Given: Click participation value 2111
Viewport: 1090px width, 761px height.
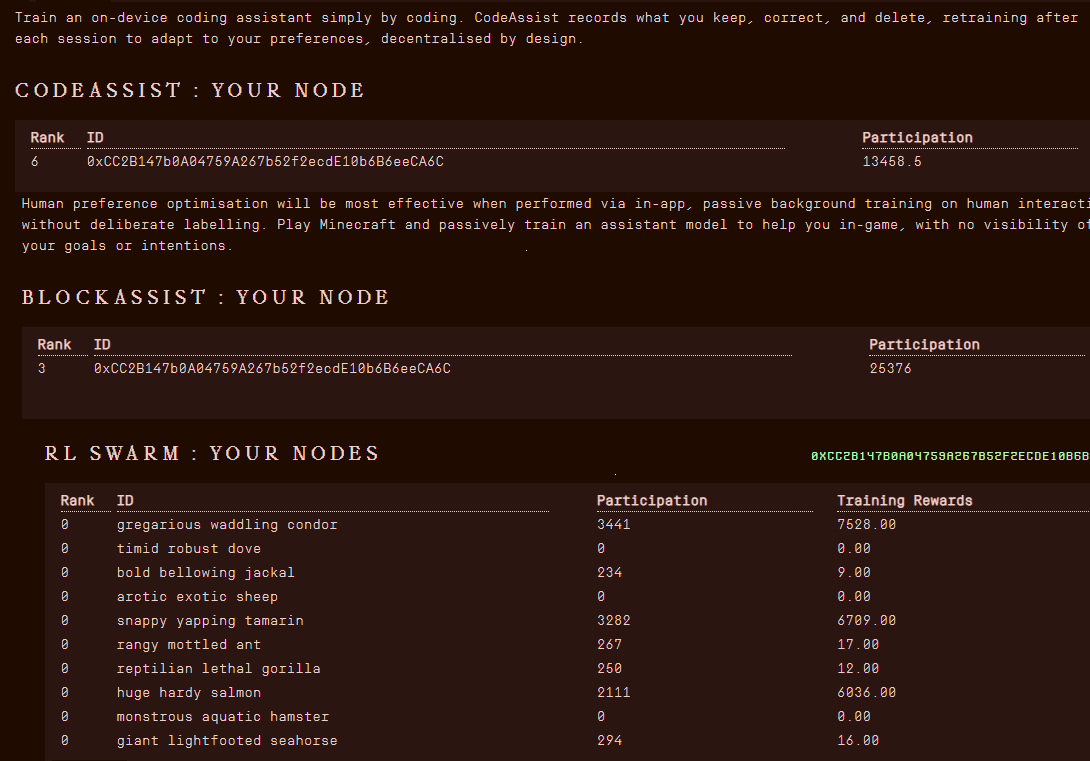Looking at the screenshot, I should pyautogui.click(x=613, y=693).
